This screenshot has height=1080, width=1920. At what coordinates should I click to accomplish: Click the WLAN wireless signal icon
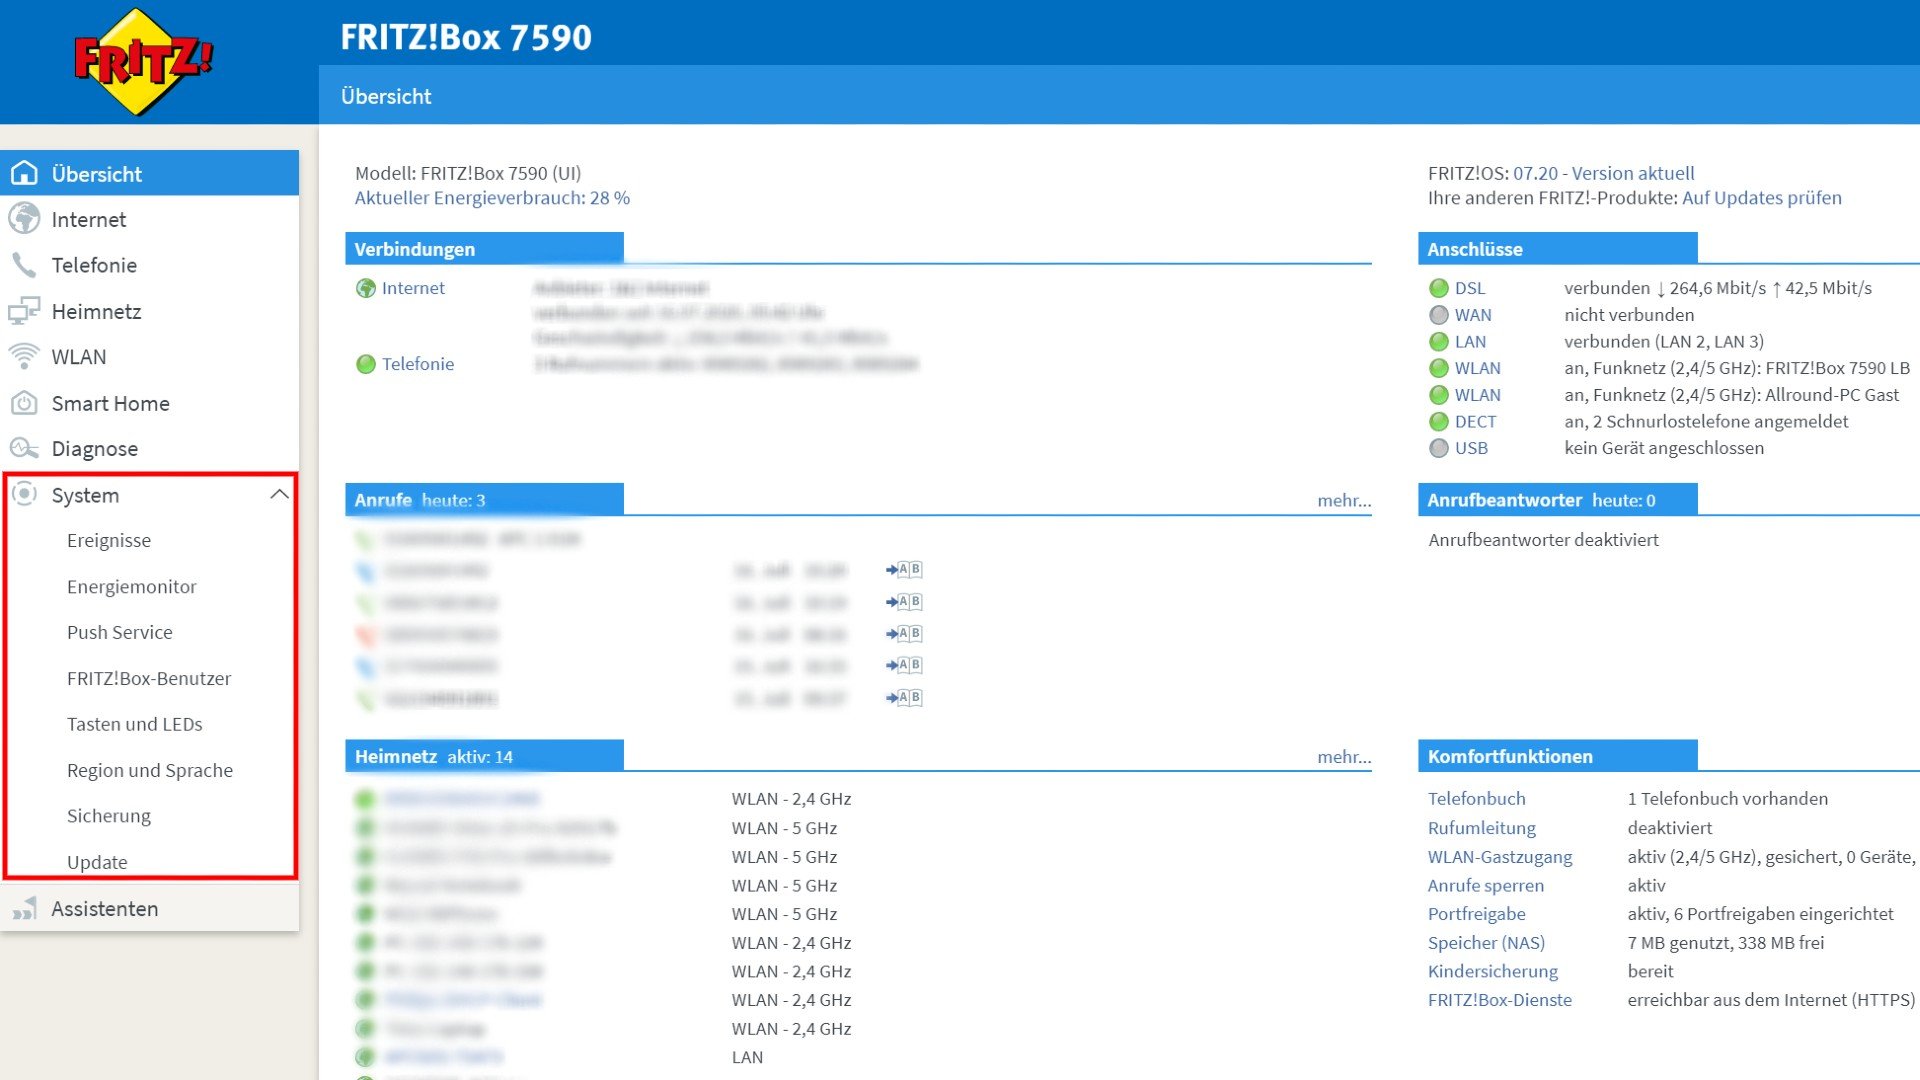pos(24,357)
